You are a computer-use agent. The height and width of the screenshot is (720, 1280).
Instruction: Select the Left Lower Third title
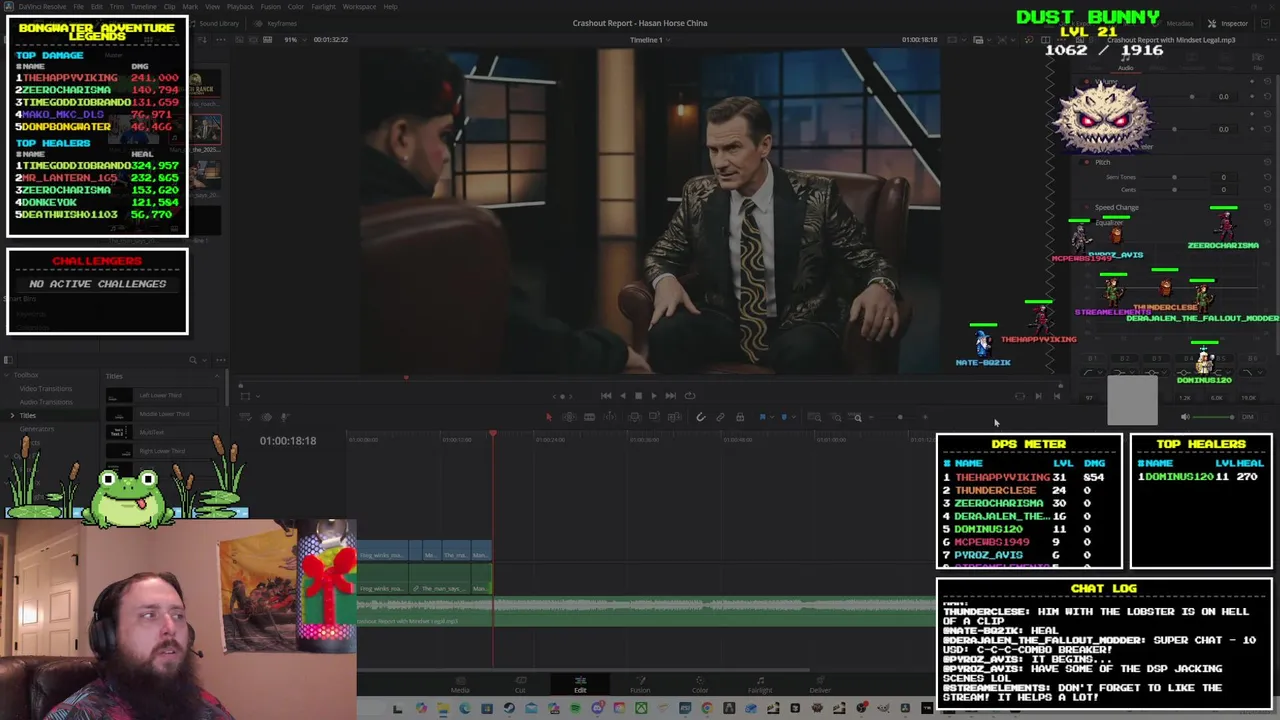pyautogui.click(x=160, y=396)
